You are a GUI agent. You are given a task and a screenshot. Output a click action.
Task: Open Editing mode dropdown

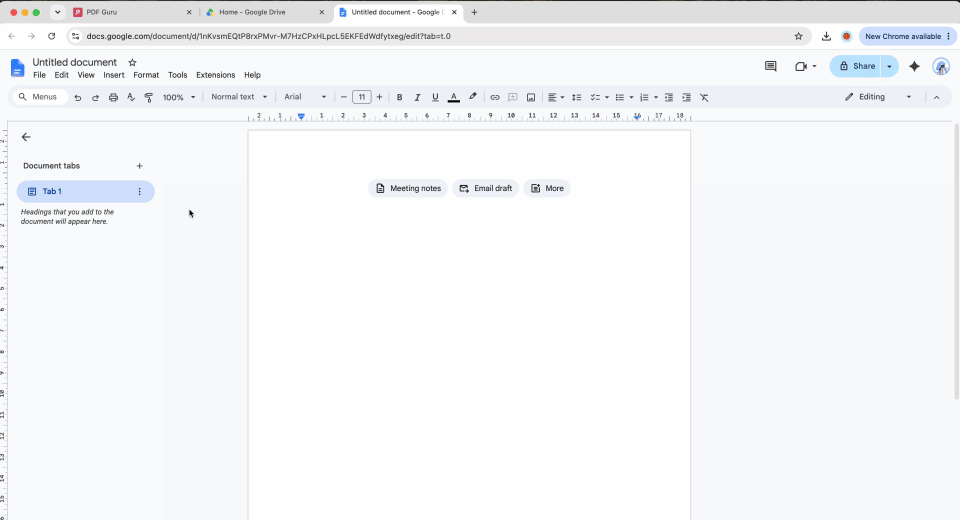[878, 97]
